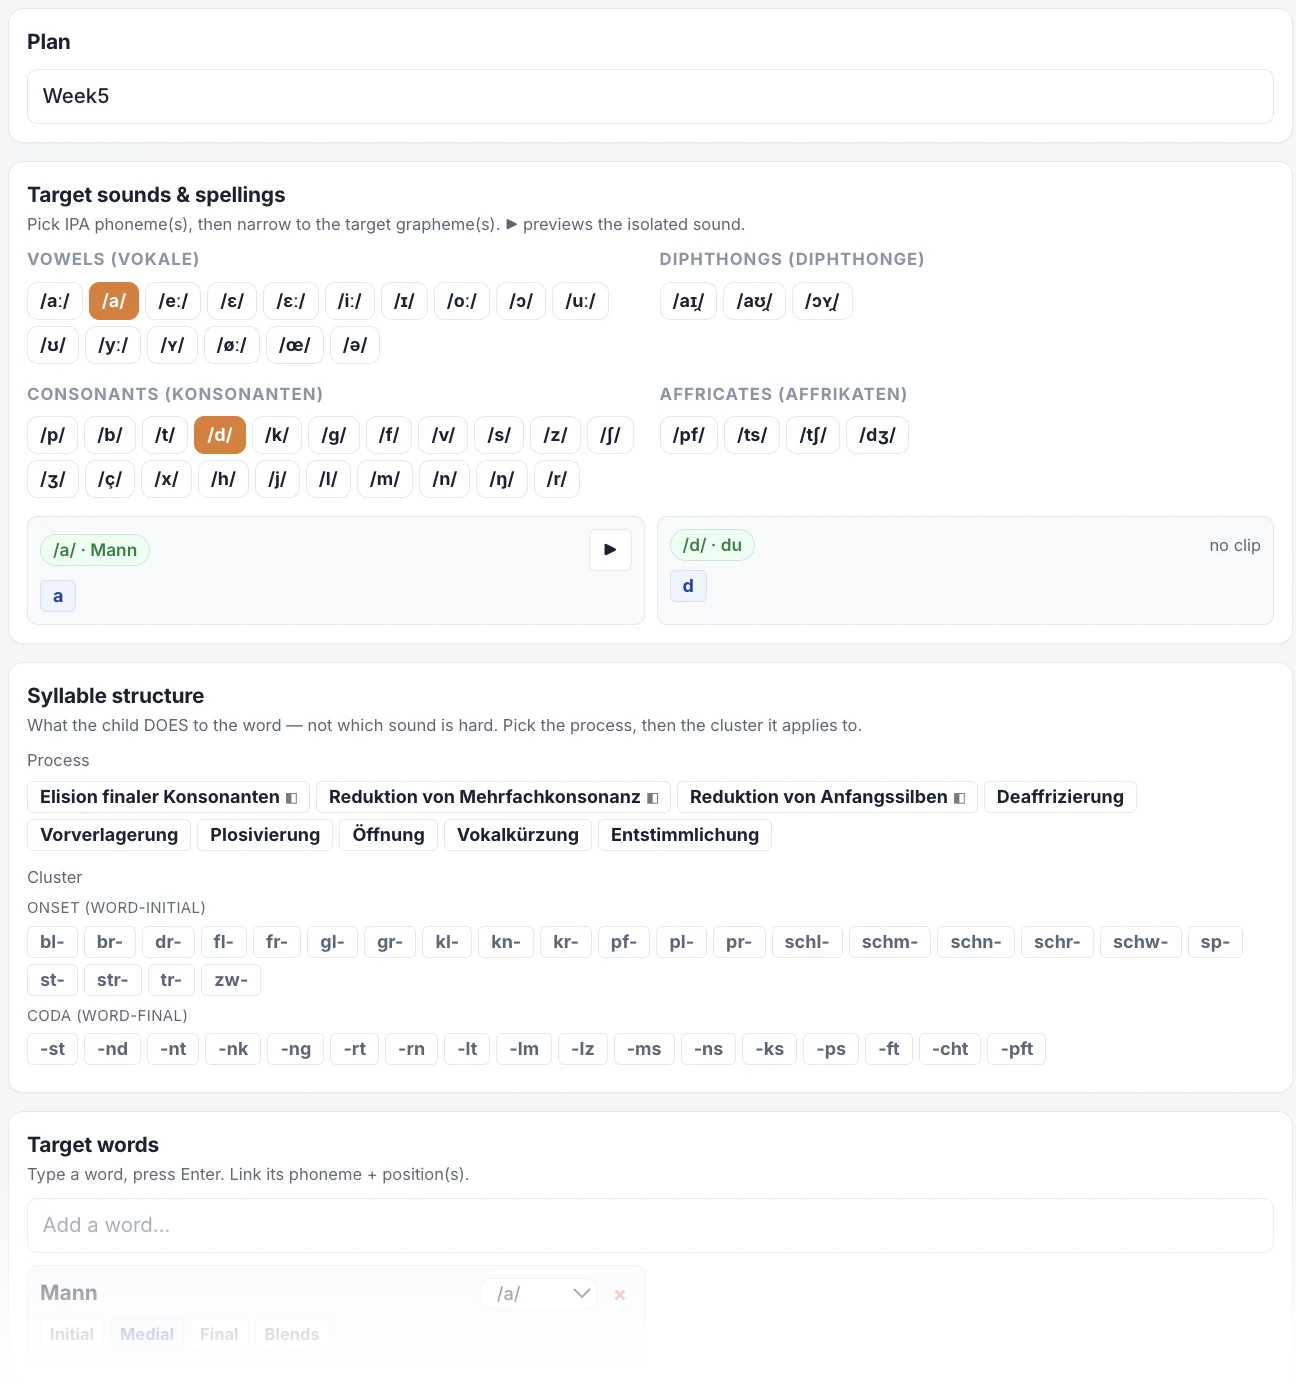1296x1378 pixels.
Task: Select the /ʃ/ consonant chip
Action: coord(610,435)
